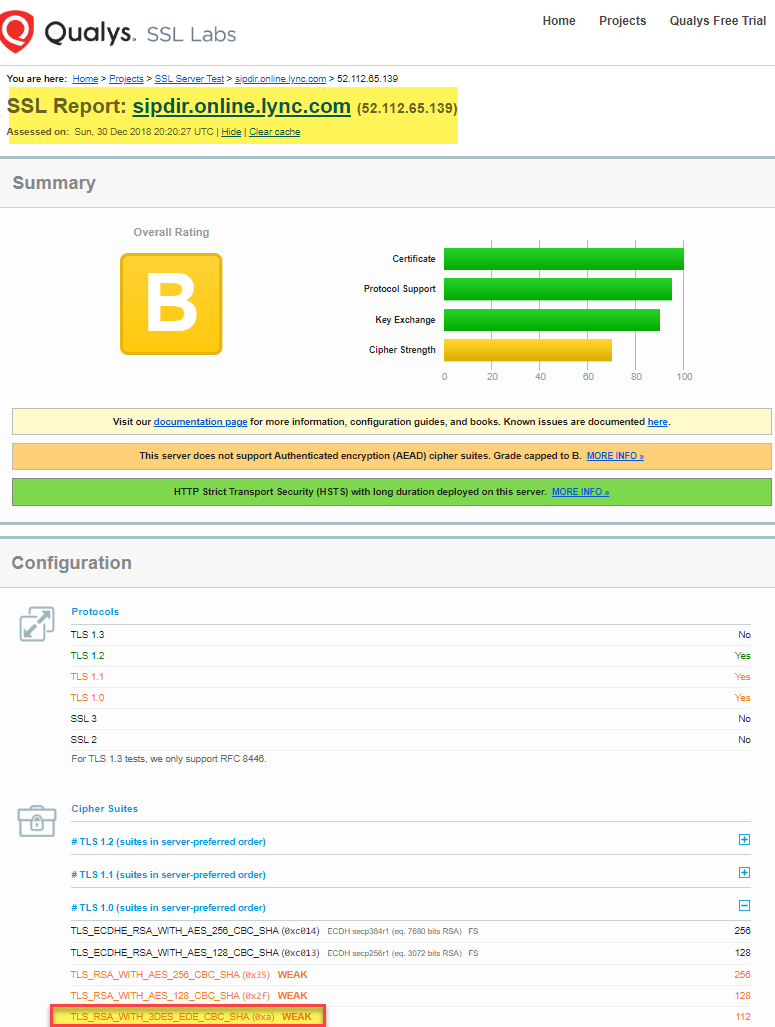Viewport: 775px width, 1027px height.
Task: Click 'TLS_ECDHE_RSA_WITH_AES_128_CBC_SHA' cipher name
Action: [175, 953]
